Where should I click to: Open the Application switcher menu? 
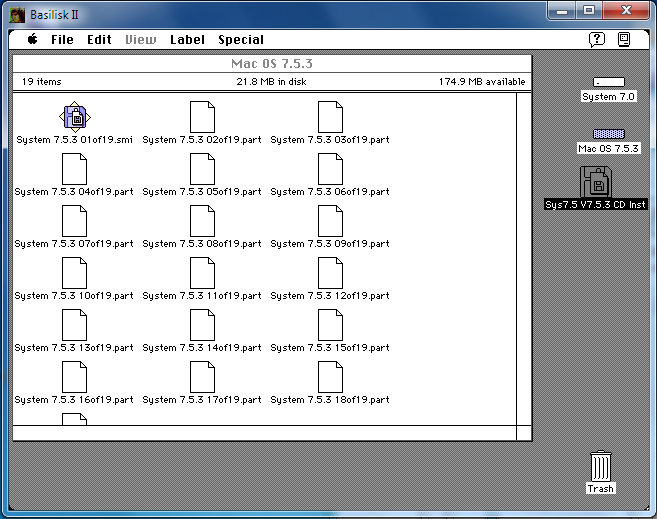(624, 40)
